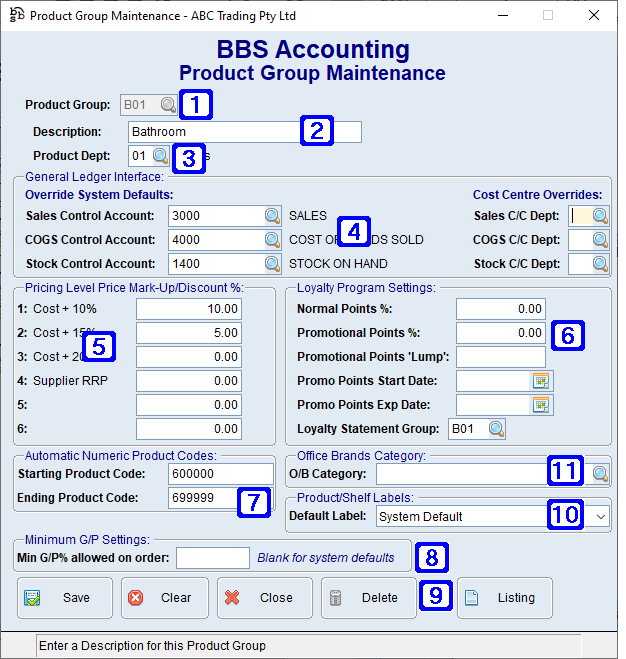Screen dimensions: 626x659
Task: Search Loyalty Statement Group lookup icon
Action: 497,429
